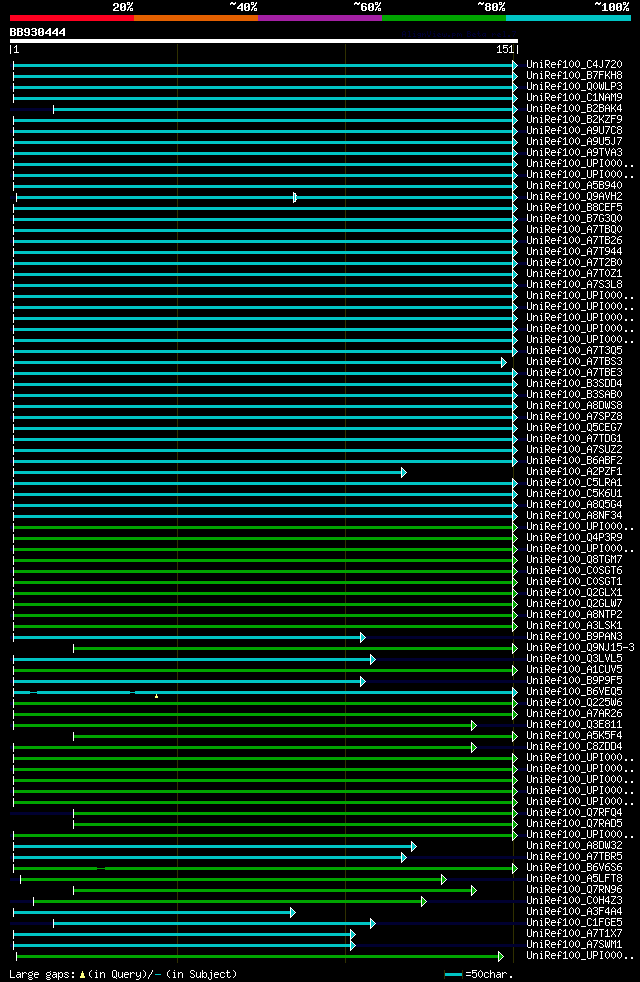Click the purple ~60% identity legend segment
The width and height of the screenshot is (640, 982).
tap(320, 18)
